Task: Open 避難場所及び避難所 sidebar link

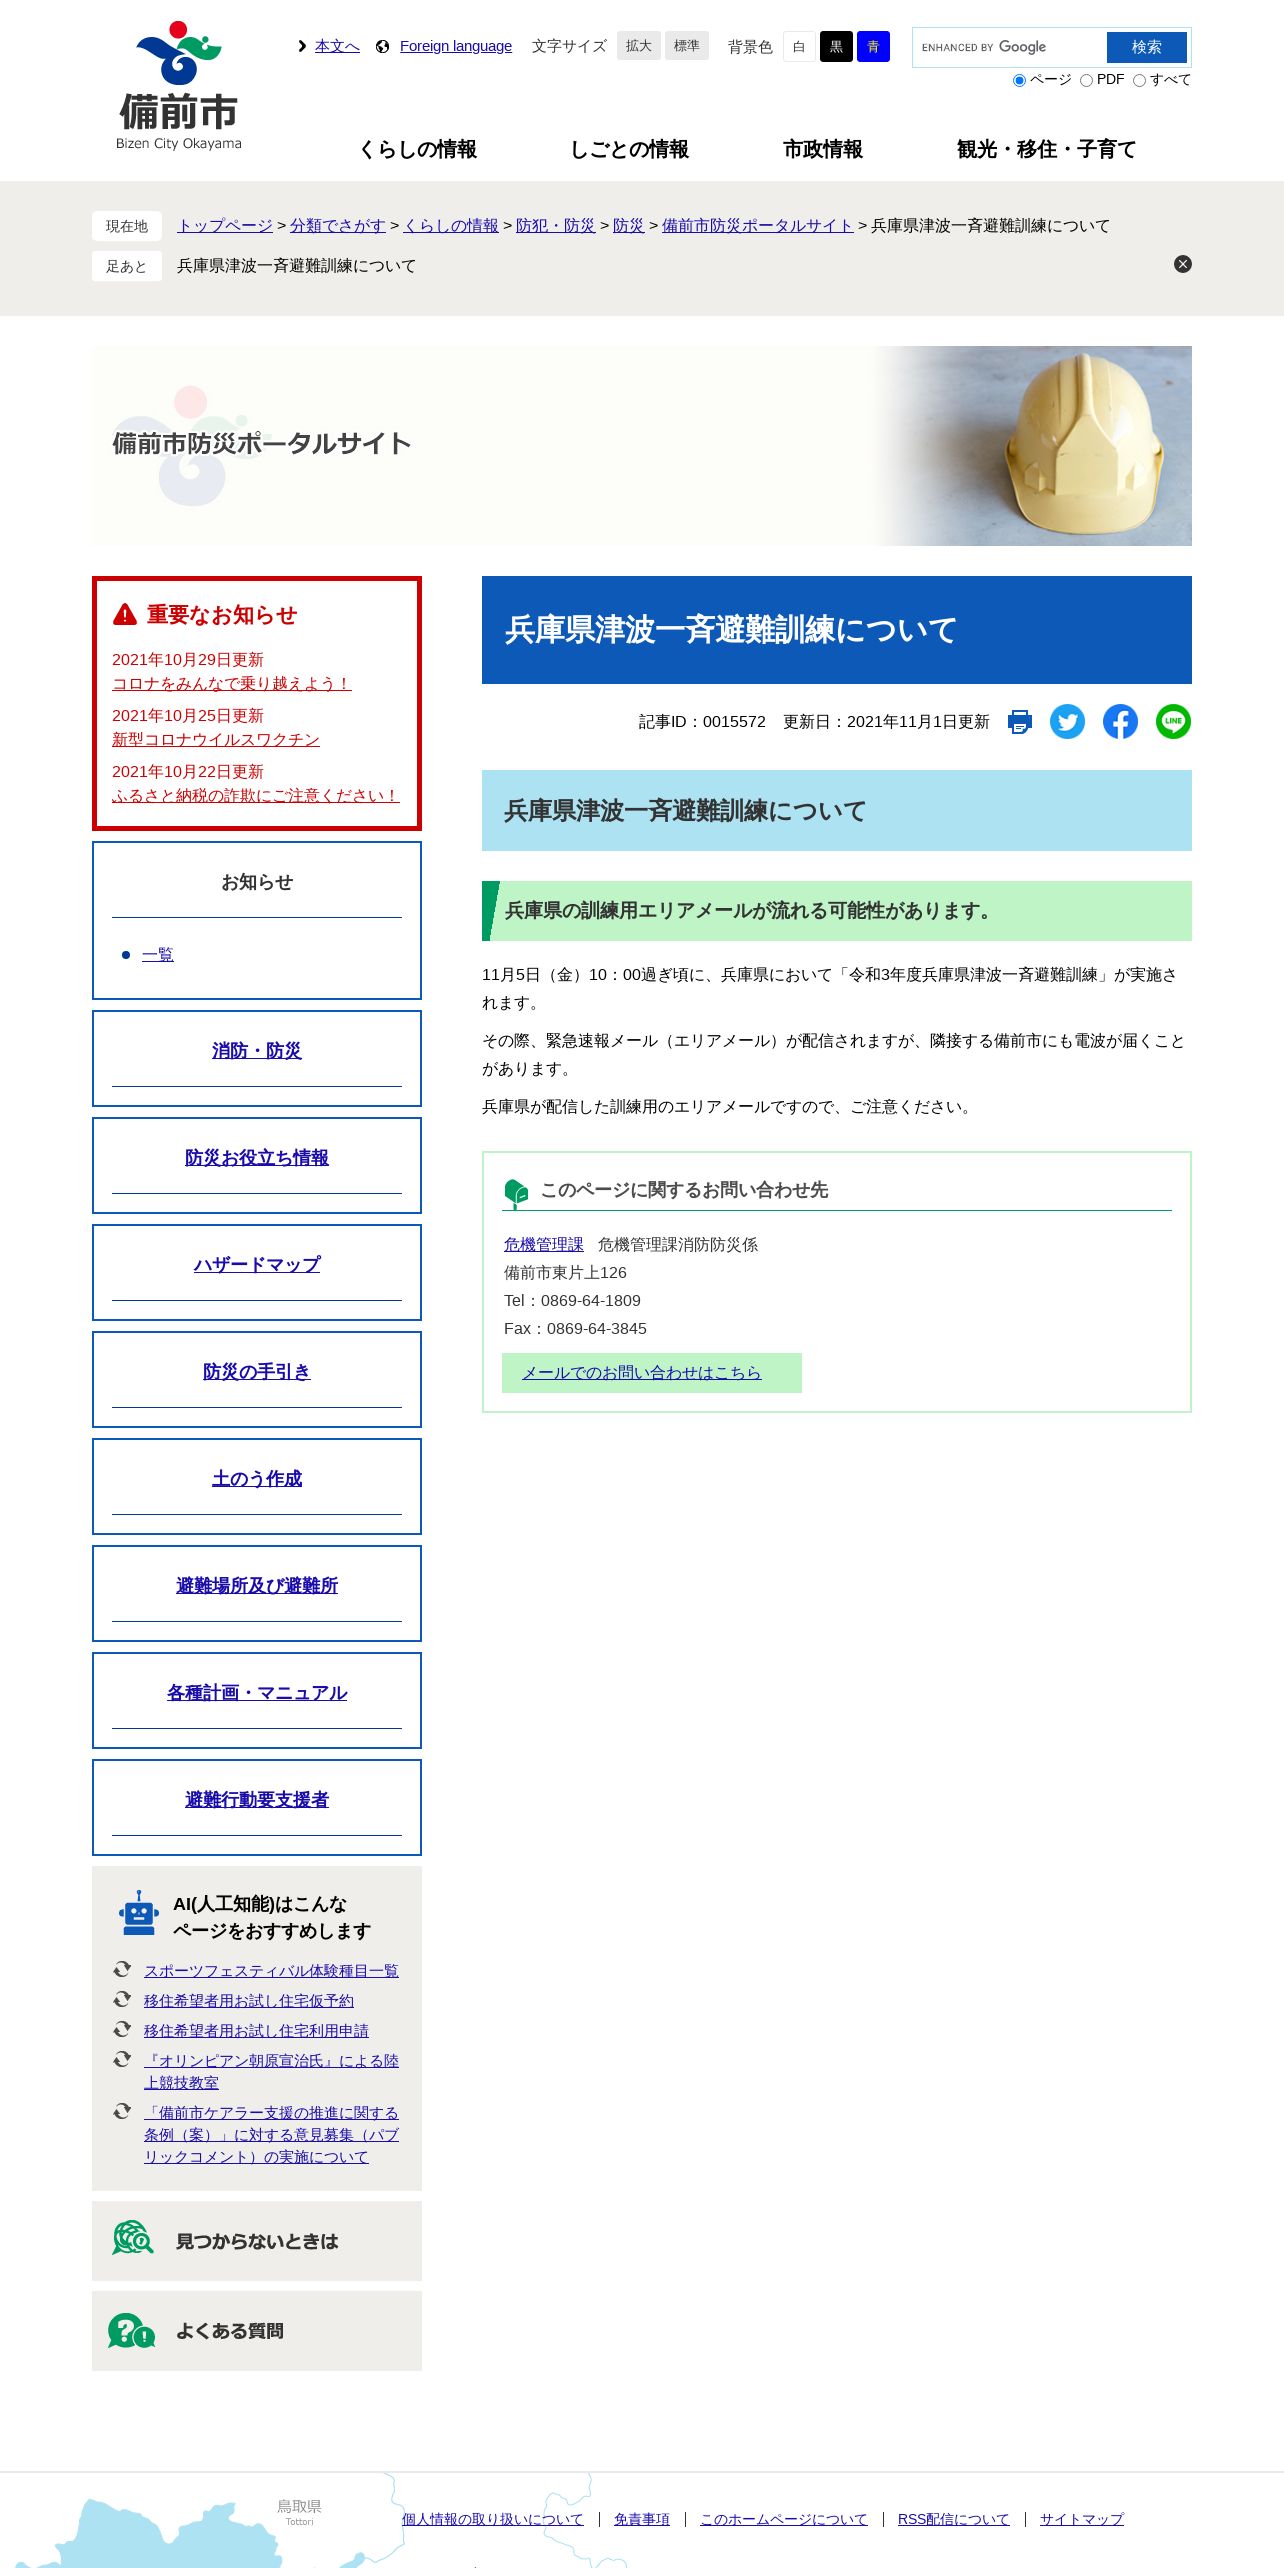Action: [x=257, y=1586]
